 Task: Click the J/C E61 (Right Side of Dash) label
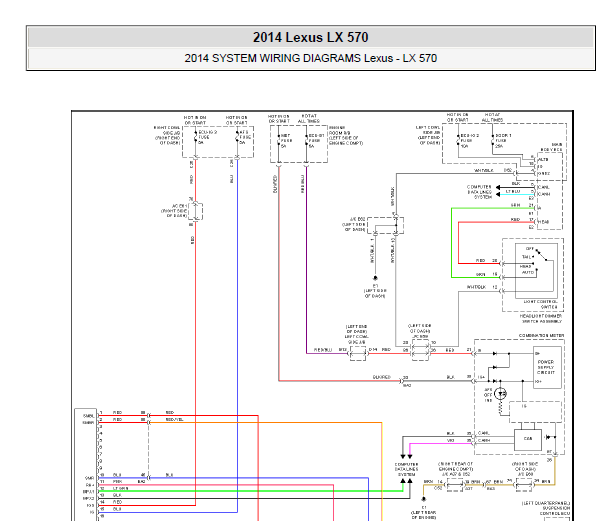point(174,211)
